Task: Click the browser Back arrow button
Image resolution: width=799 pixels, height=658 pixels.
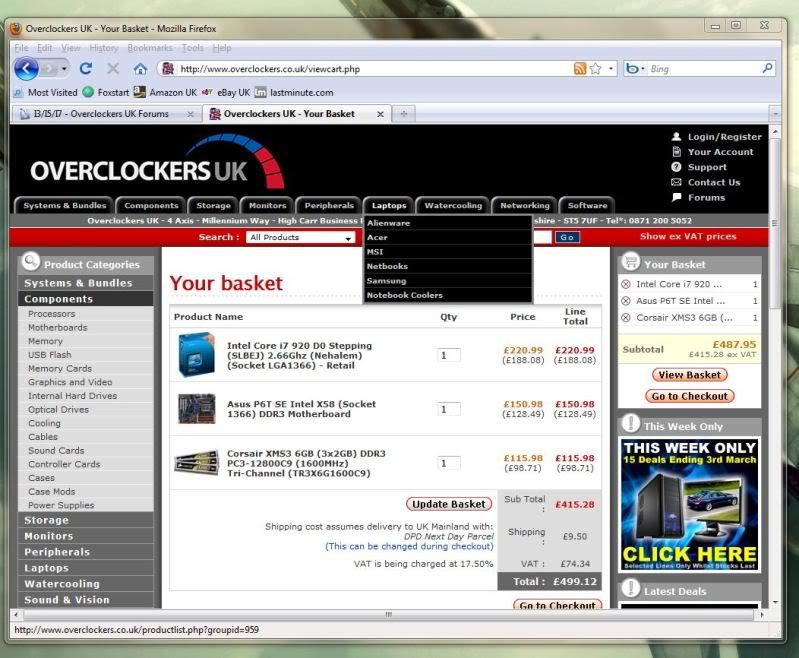Action: tap(26, 69)
